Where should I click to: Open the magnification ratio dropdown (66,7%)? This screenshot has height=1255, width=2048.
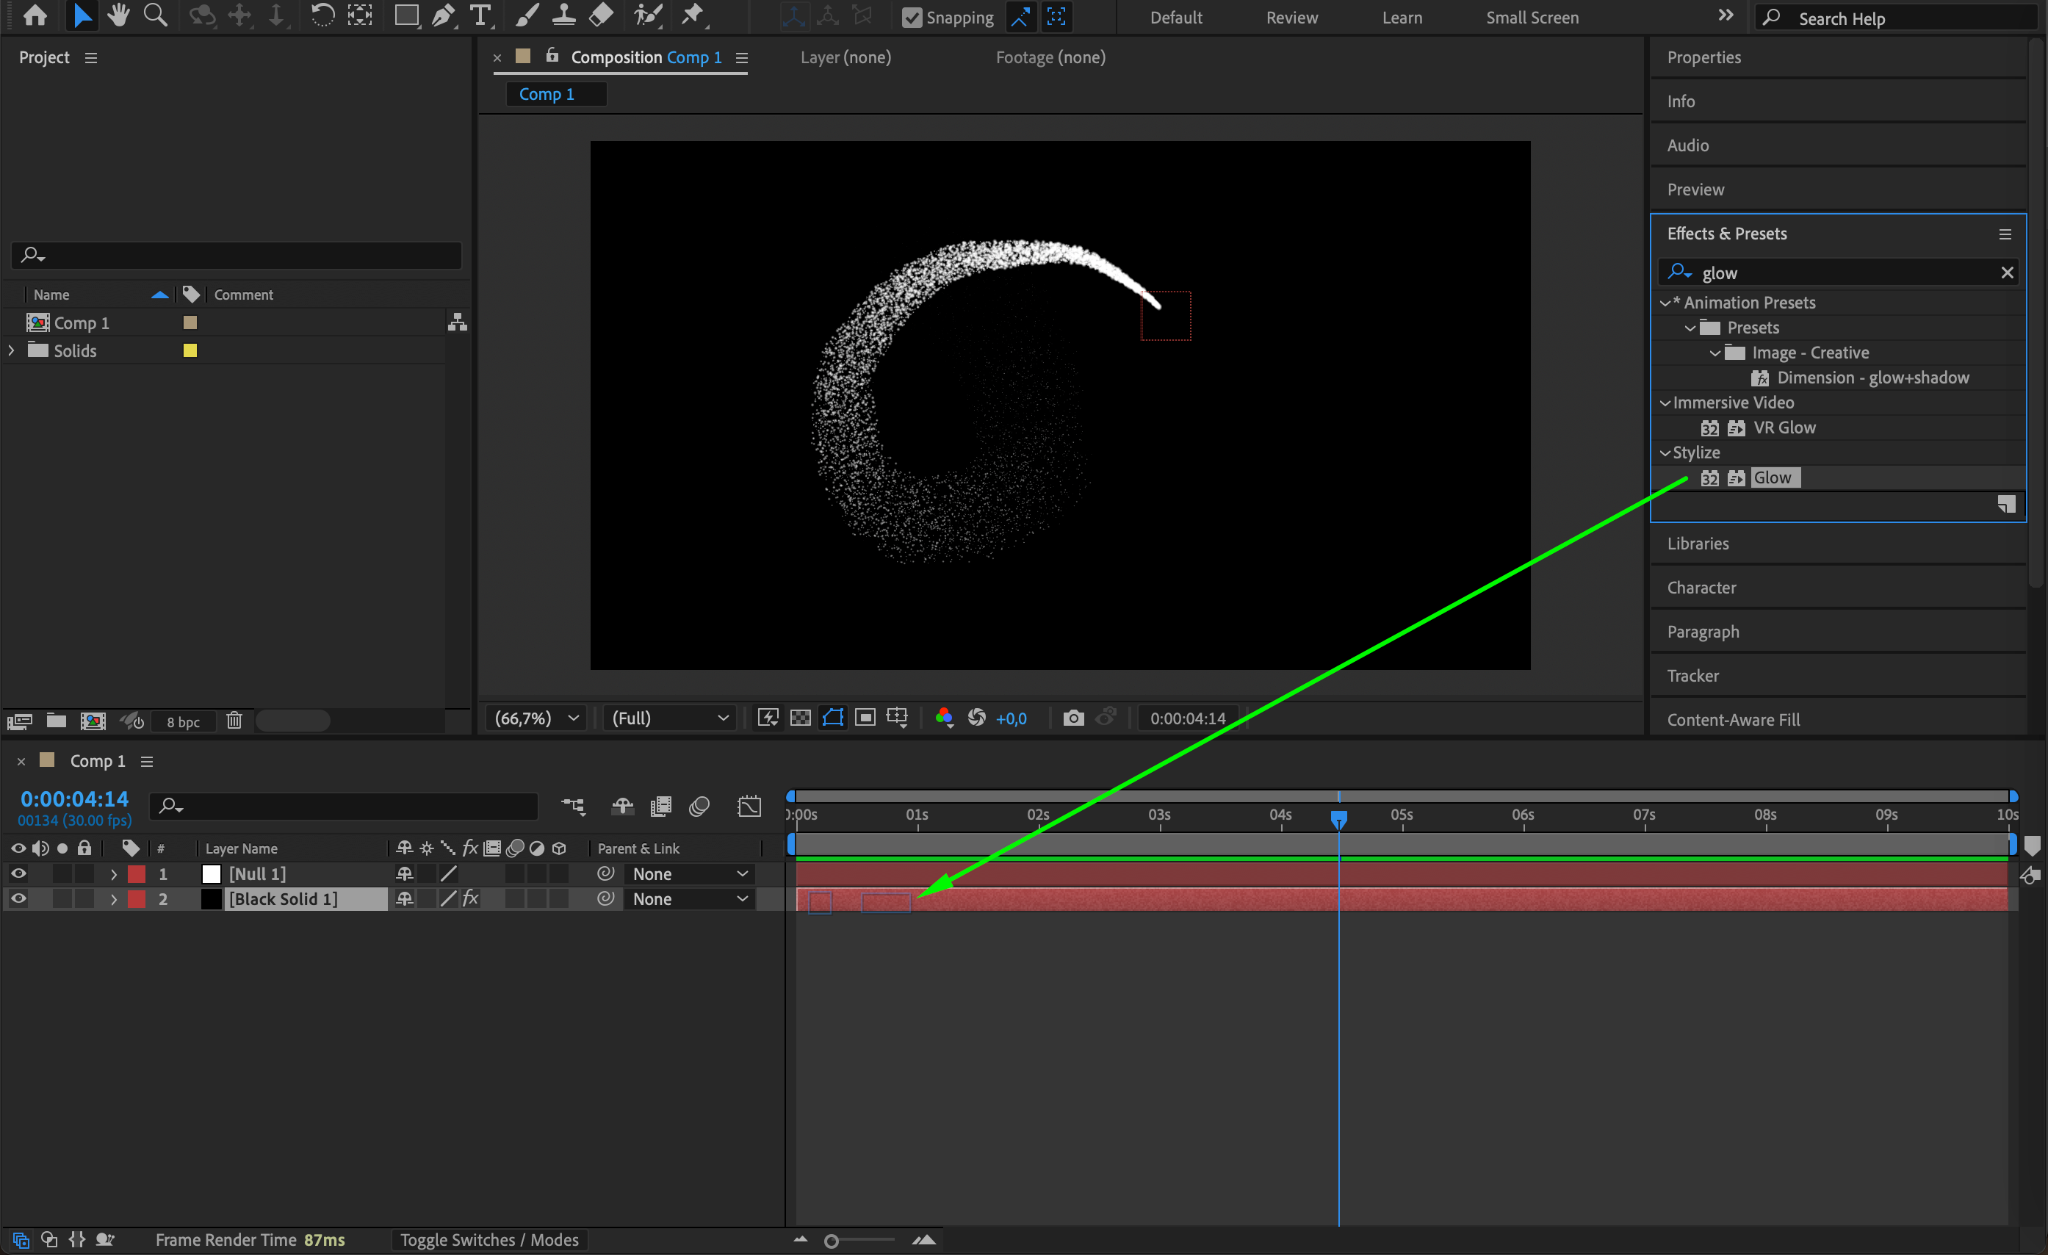pos(538,718)
